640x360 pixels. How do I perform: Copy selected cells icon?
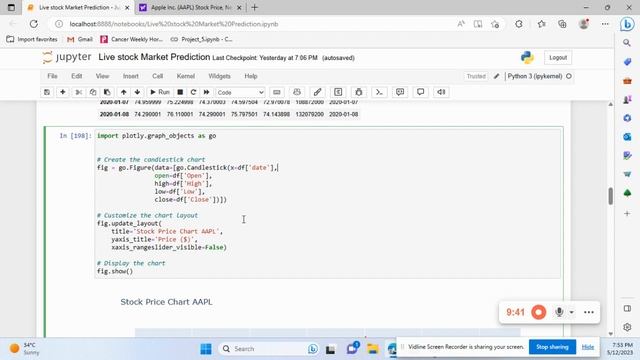[x=93, y=92]
